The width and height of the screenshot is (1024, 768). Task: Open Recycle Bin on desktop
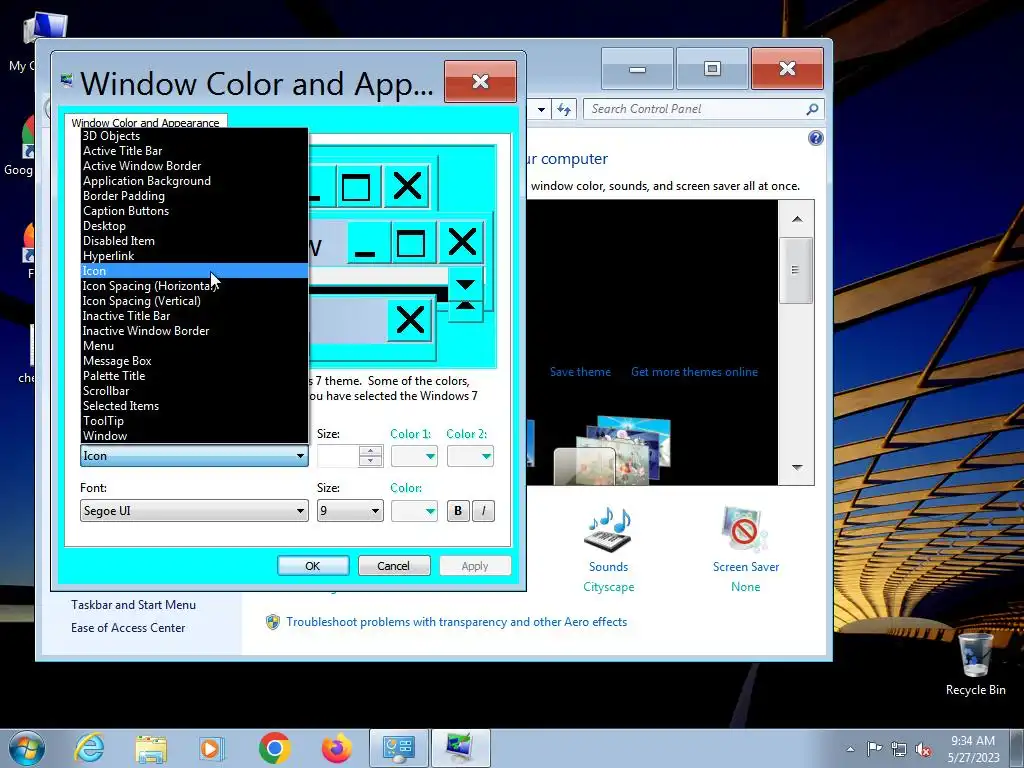click(x=975, y=664)
